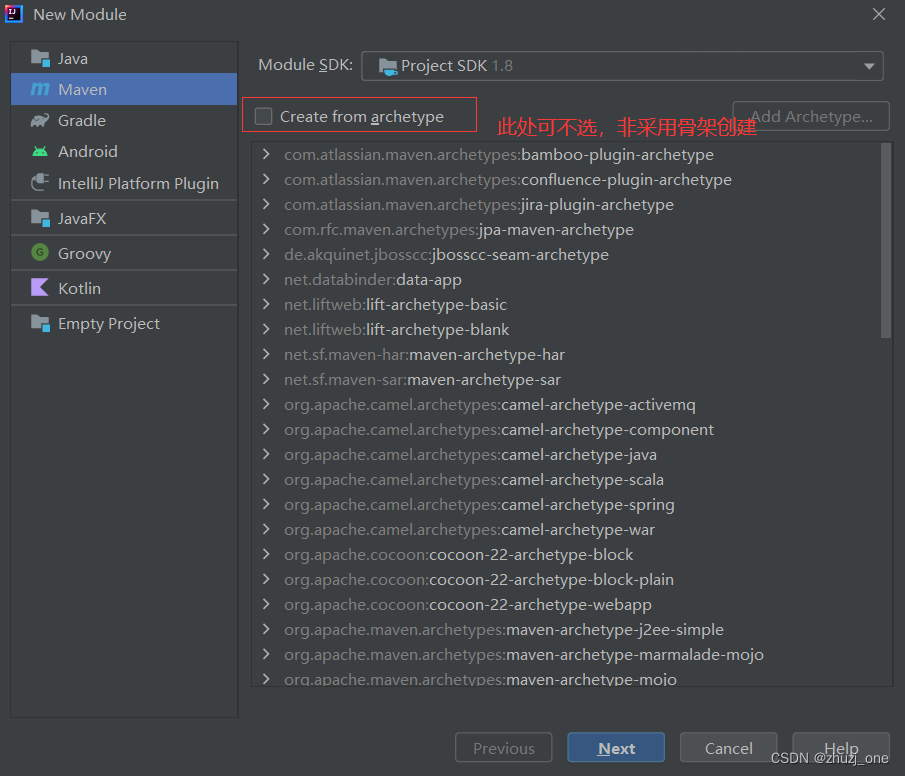Click the Gradle elephant icon
The width and height of the screenshot is (905, 776).
click(40, 120)
